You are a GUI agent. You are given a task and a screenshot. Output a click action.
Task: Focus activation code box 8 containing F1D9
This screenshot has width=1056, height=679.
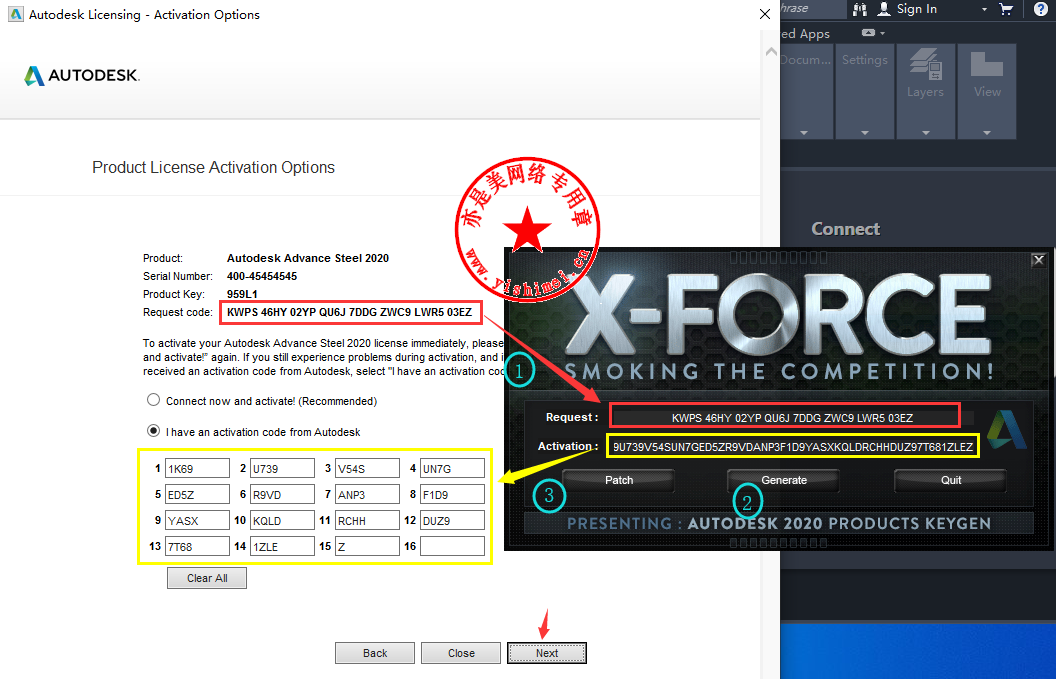coord(453,494)
